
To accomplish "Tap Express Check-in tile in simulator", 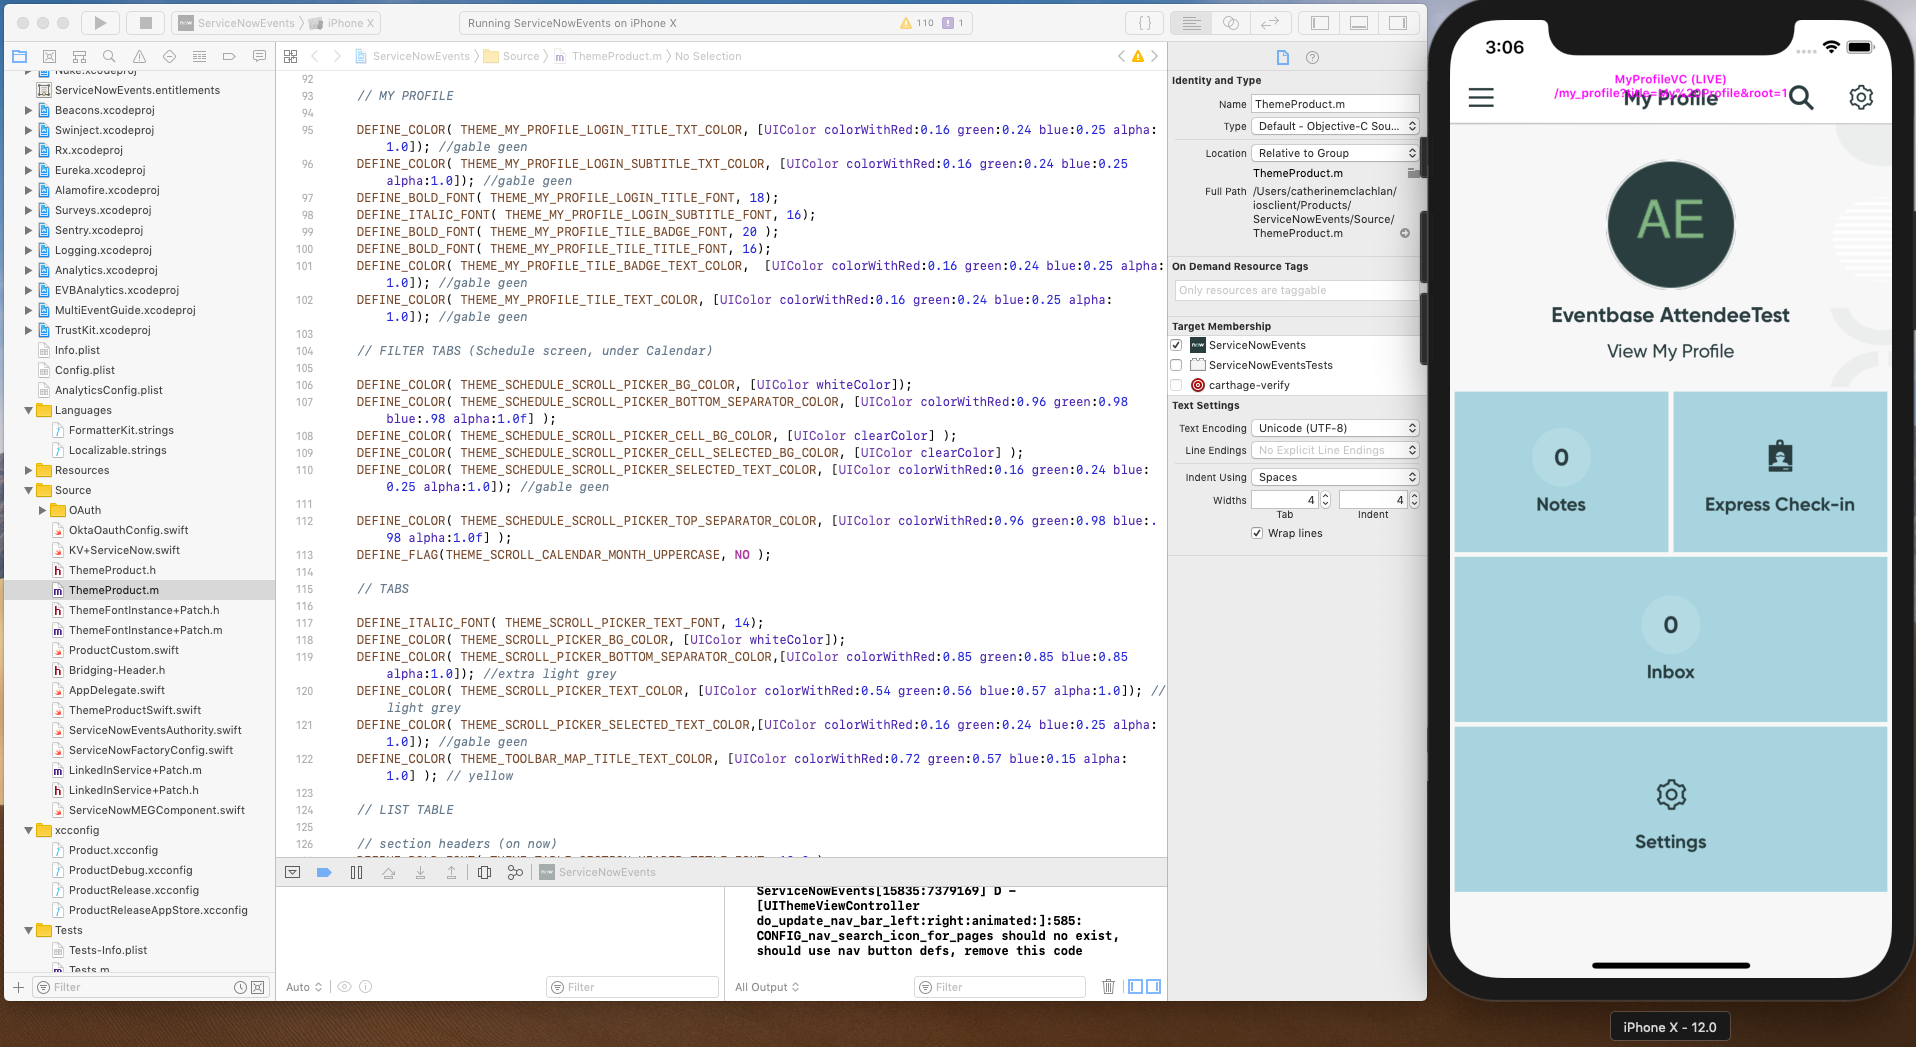I will click(x=1779, y=472).
